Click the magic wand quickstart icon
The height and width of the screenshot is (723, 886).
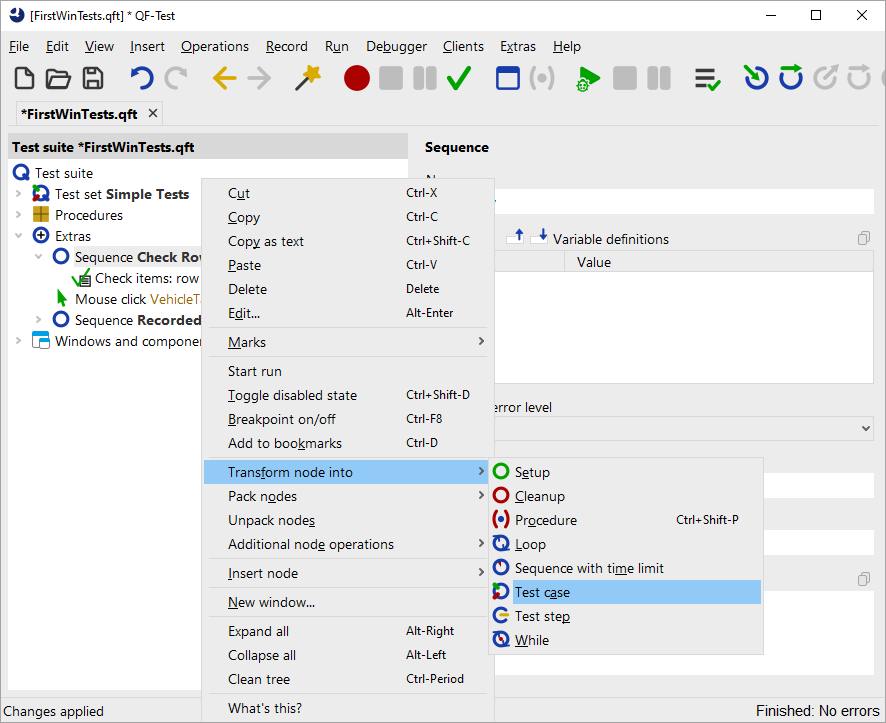click(307, 78)
